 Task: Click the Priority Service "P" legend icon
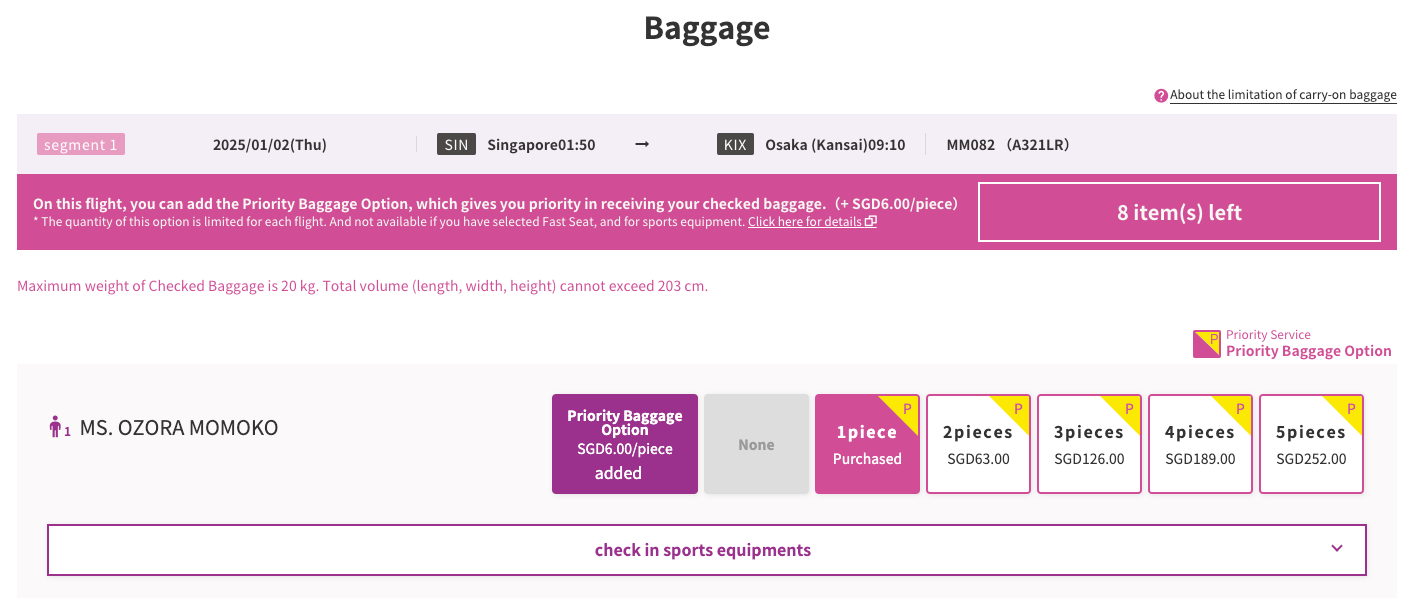(1206, 342)
